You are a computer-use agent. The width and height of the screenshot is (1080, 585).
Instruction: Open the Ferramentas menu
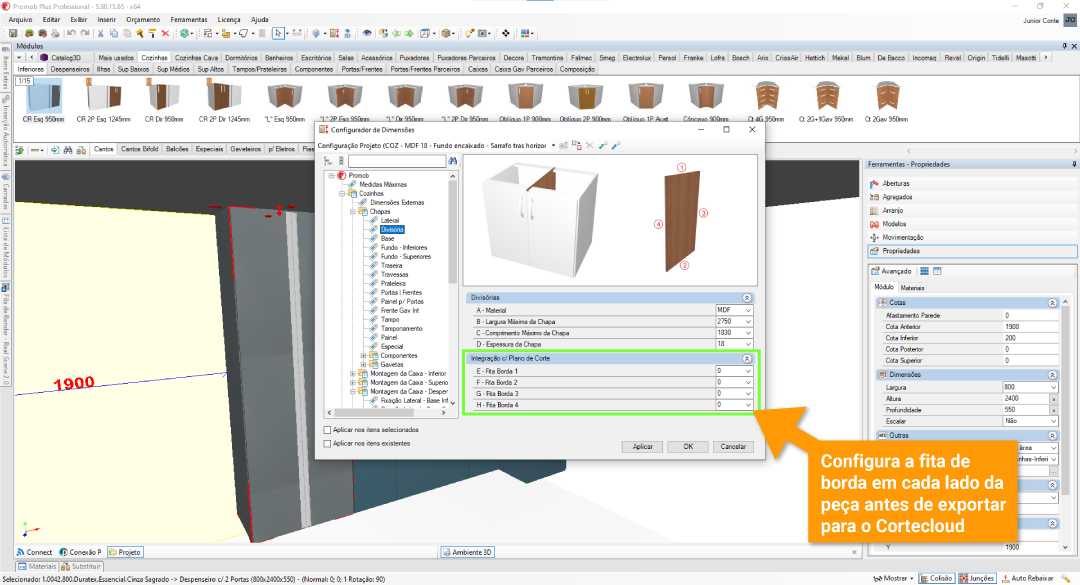[188, 19]
